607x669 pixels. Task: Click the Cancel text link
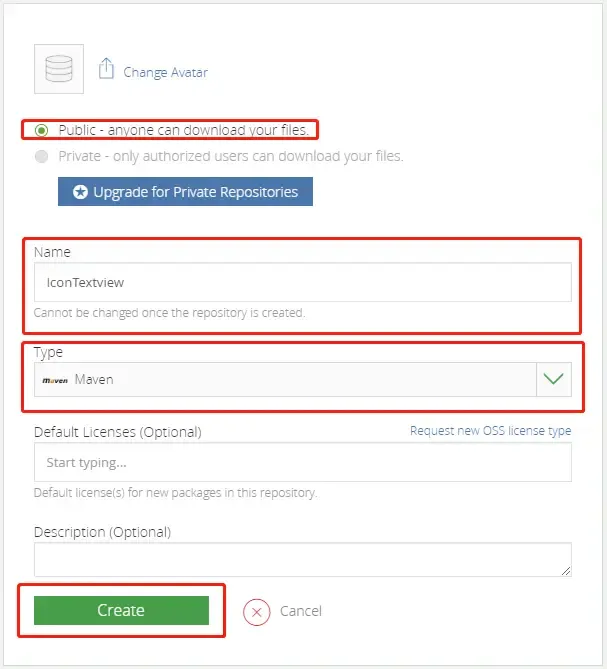tap(301, 611)
